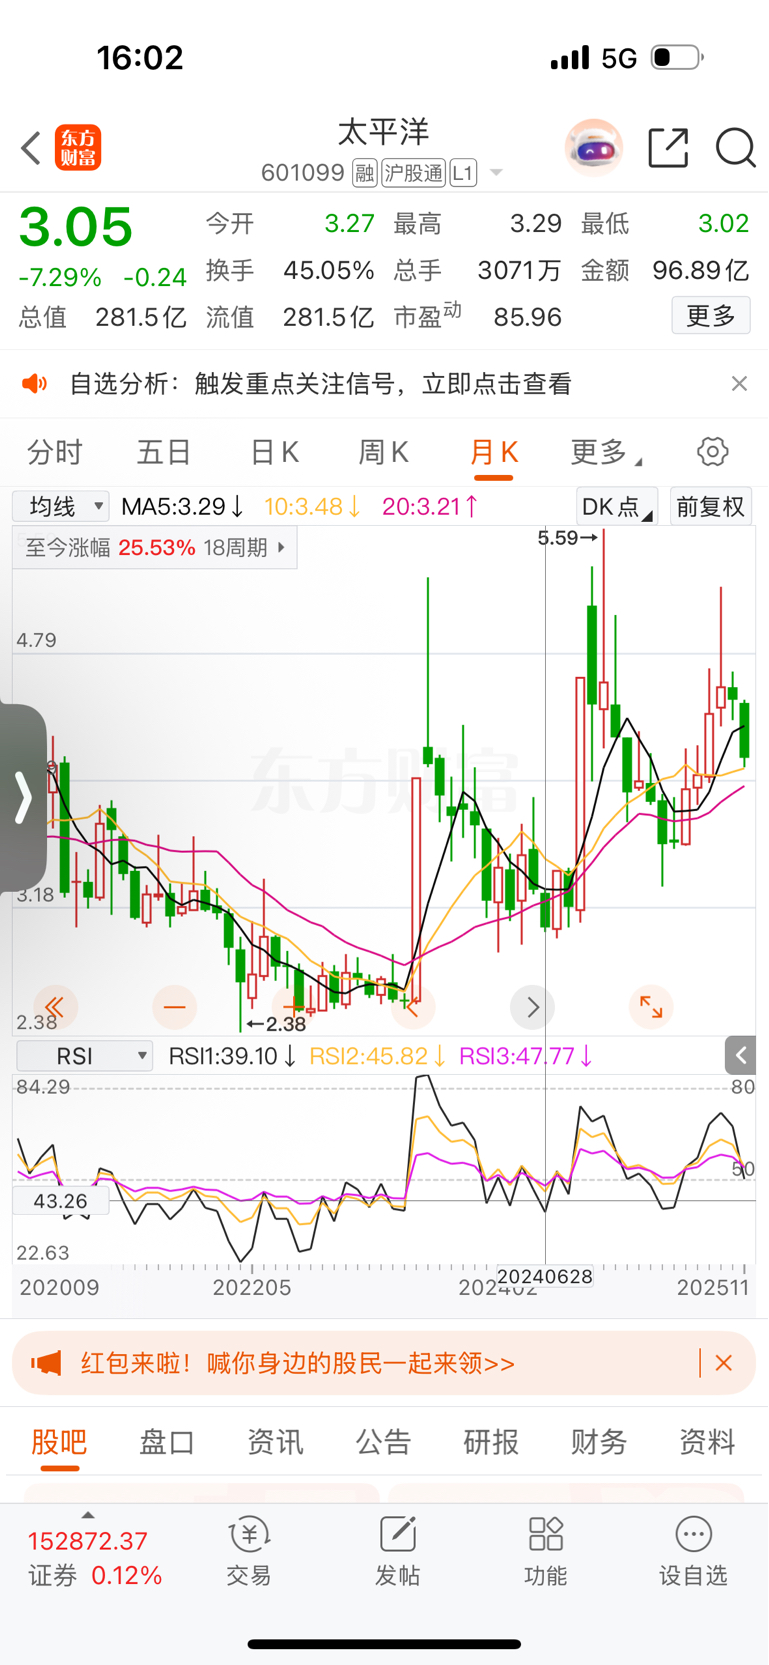
Task: Expand 至今涨幅 18周期 panel
Action: pos(155,548)
